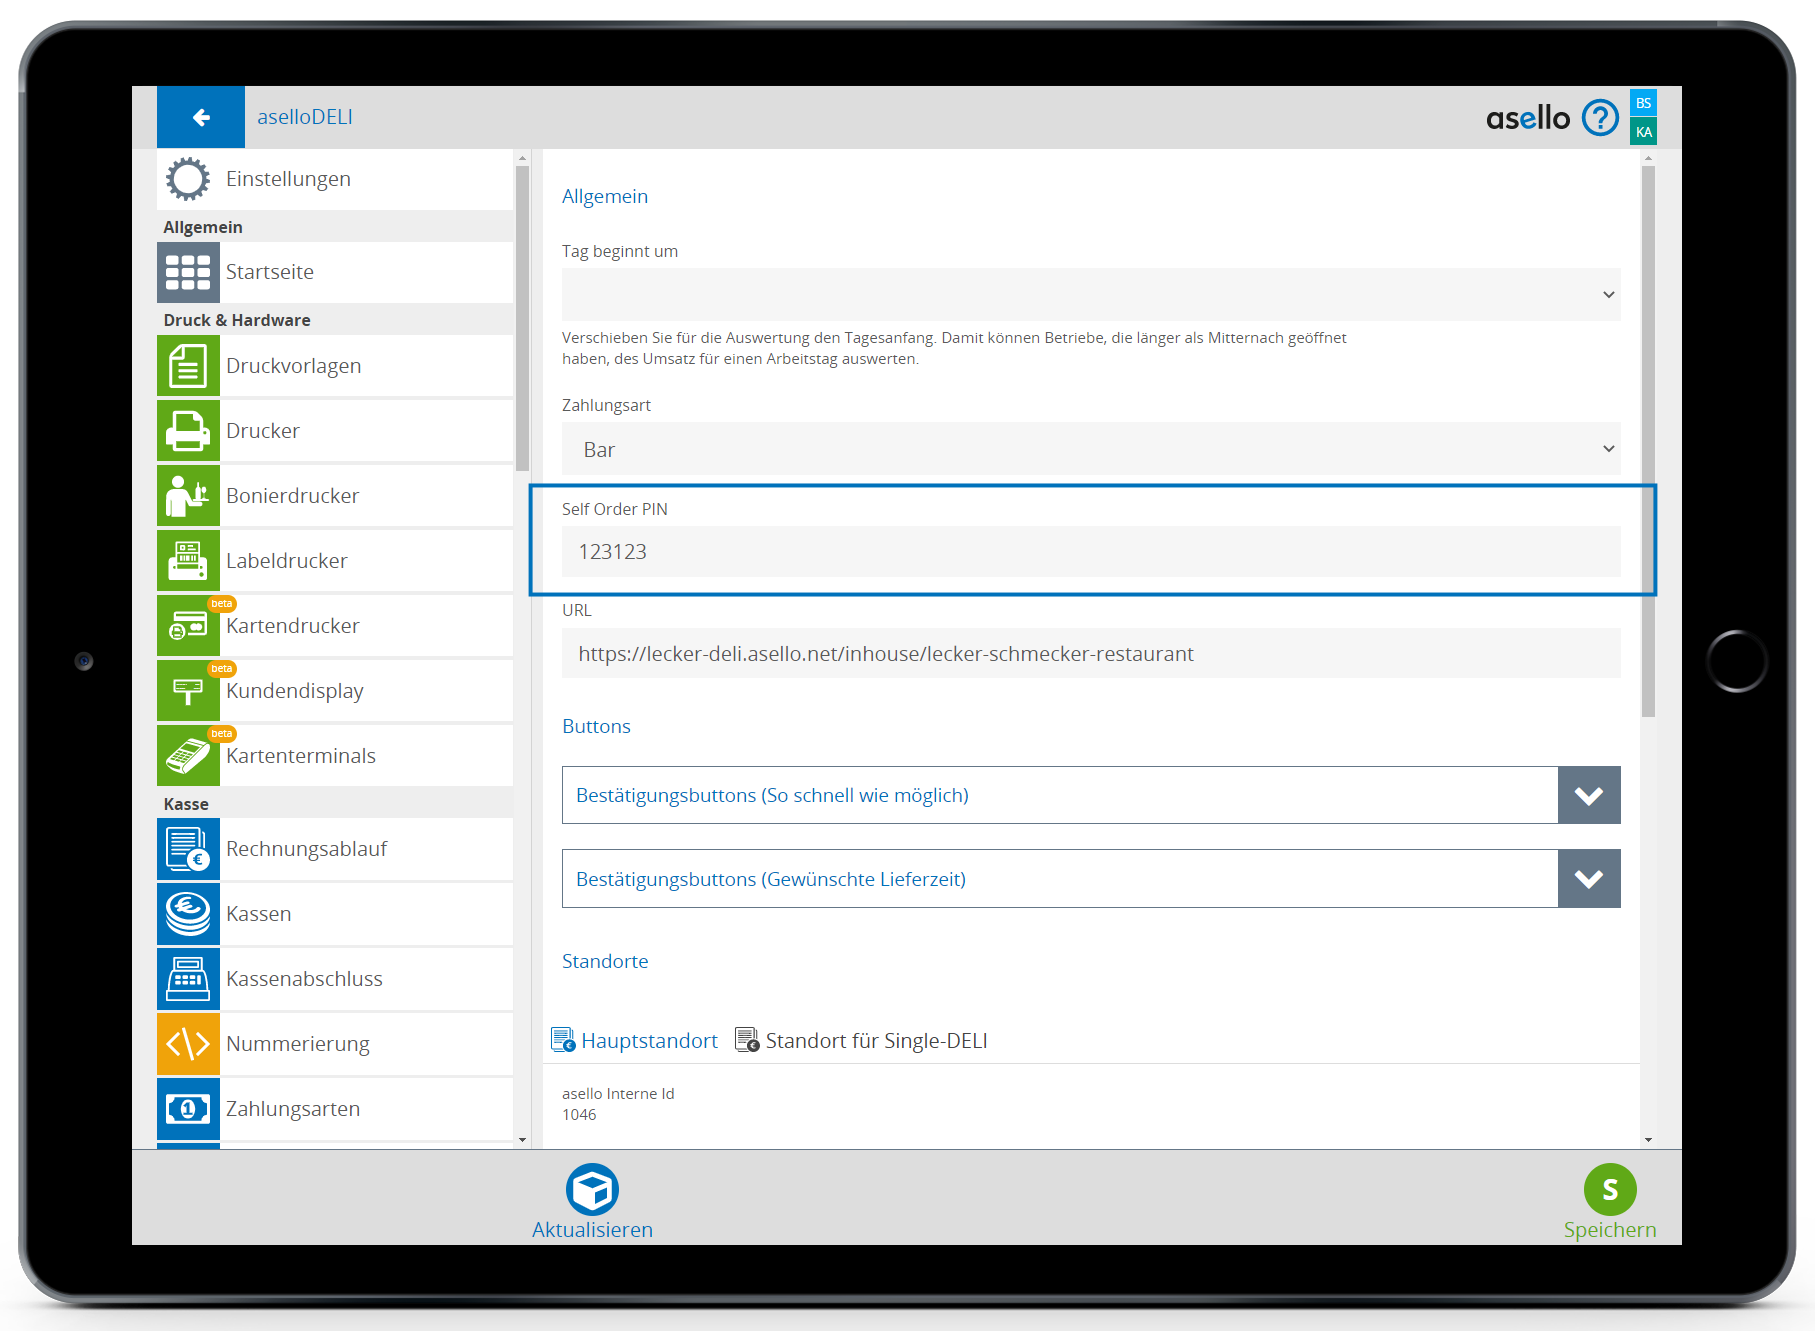The height and width of the screenshot is (1331, 1815).
Task: Click the Self Order PIN field
Action: (x=1090, y=552)
